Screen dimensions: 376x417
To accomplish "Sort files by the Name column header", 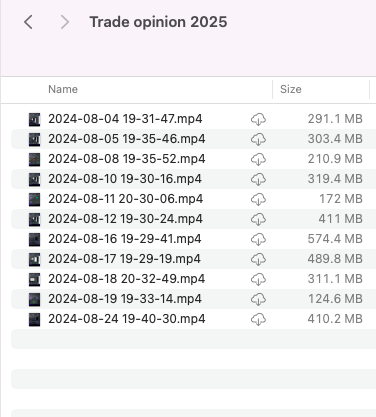I will (63, 89).
